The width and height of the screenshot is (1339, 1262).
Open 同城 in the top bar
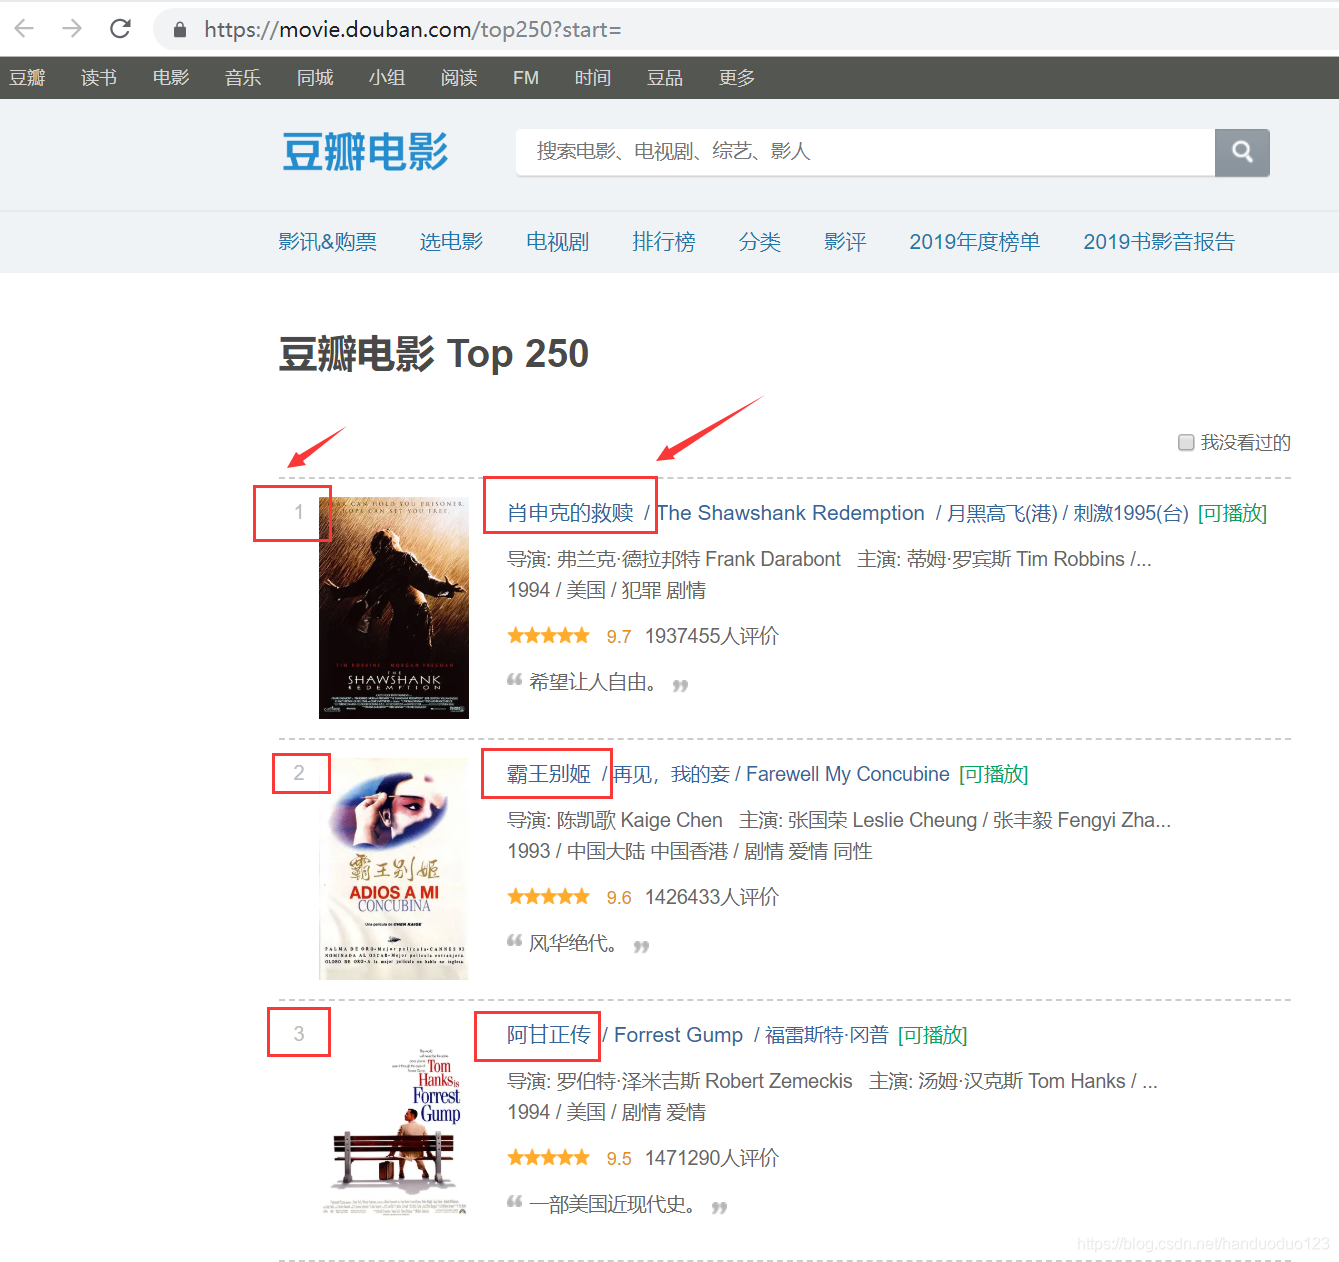coord(315,78)
